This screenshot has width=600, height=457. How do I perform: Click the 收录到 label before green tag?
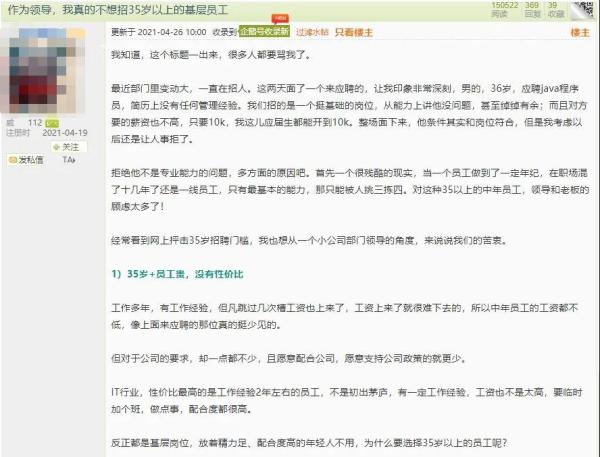tap(225, 32)
